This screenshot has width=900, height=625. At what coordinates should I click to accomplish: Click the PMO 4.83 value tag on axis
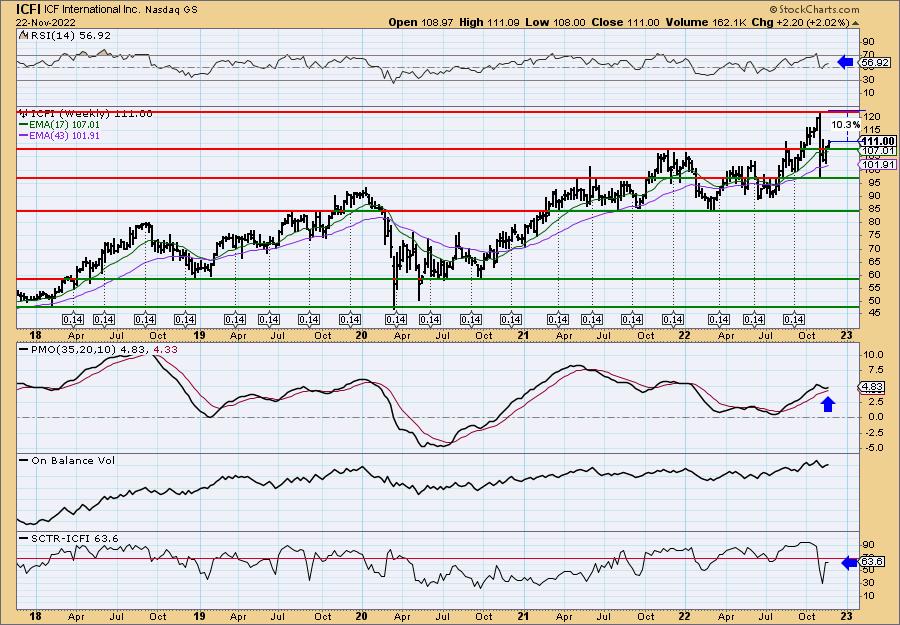tap(872, 387)
